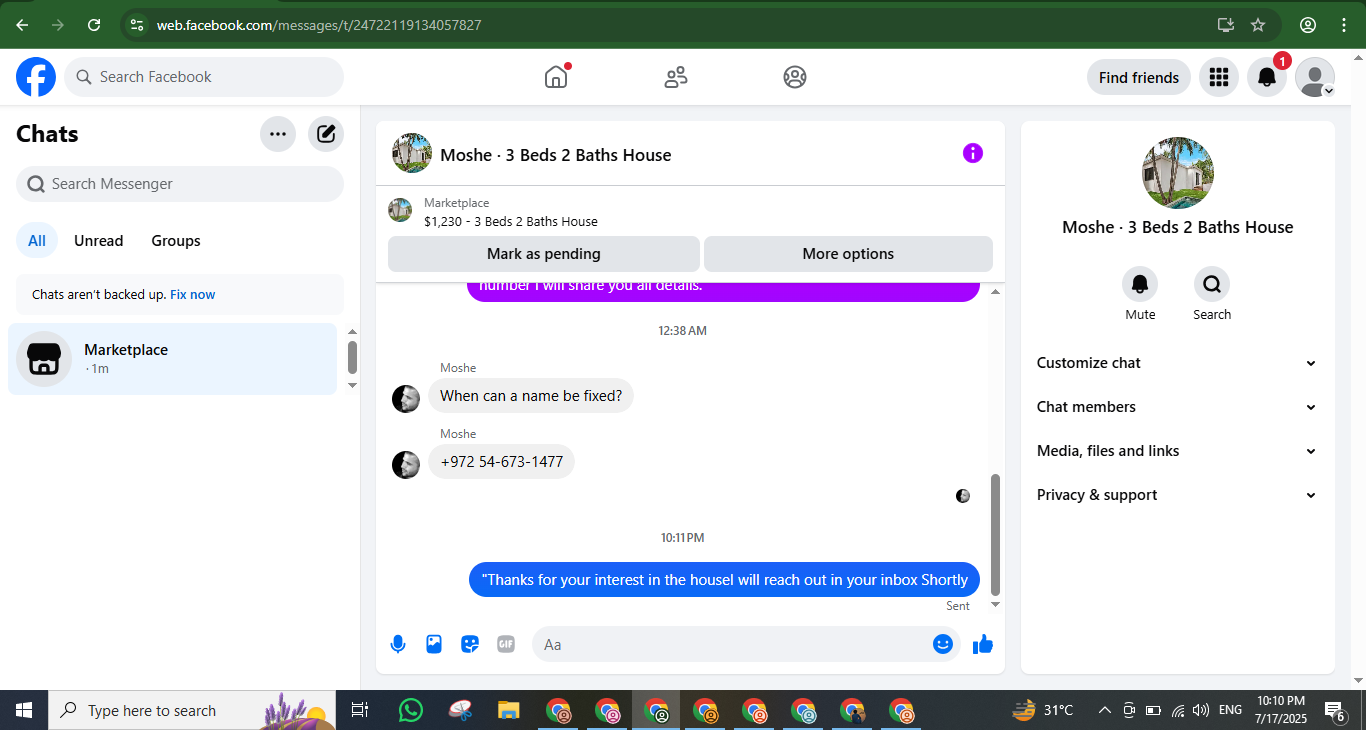Click the install app icon in address bar
This screenshot has height=730, width=1366.
coord(1225,25)
